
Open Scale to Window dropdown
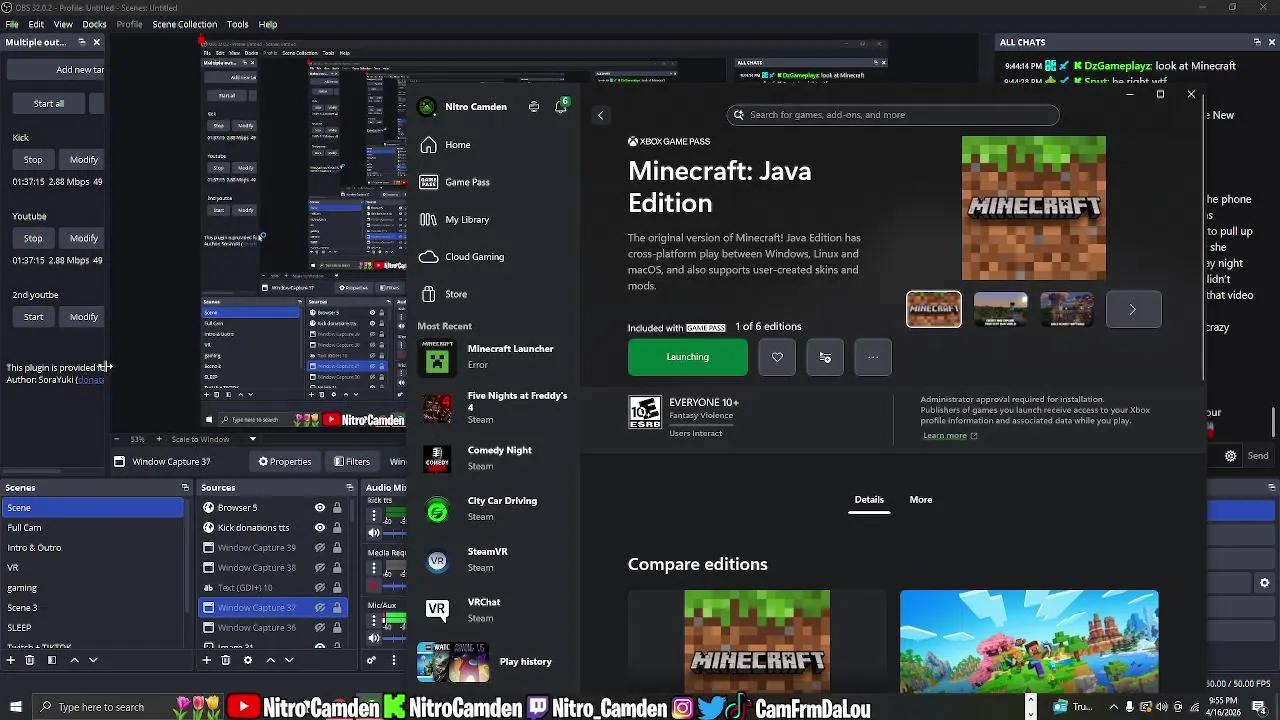tap(212, 439)
